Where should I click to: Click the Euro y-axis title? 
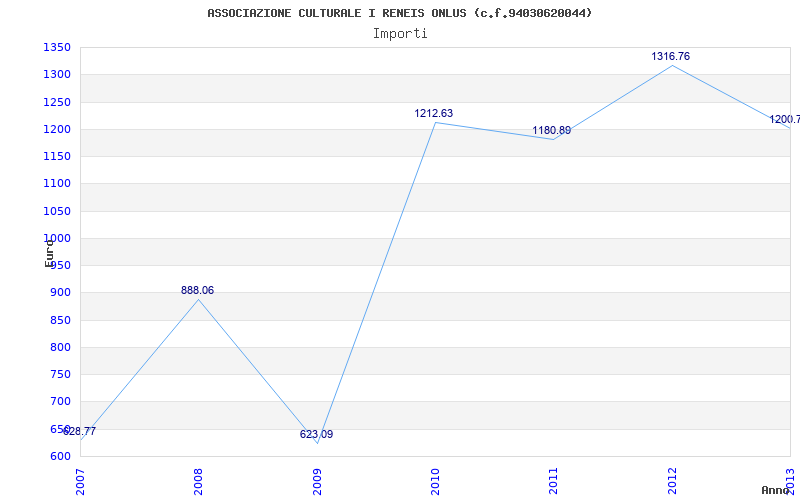point(49,252)
